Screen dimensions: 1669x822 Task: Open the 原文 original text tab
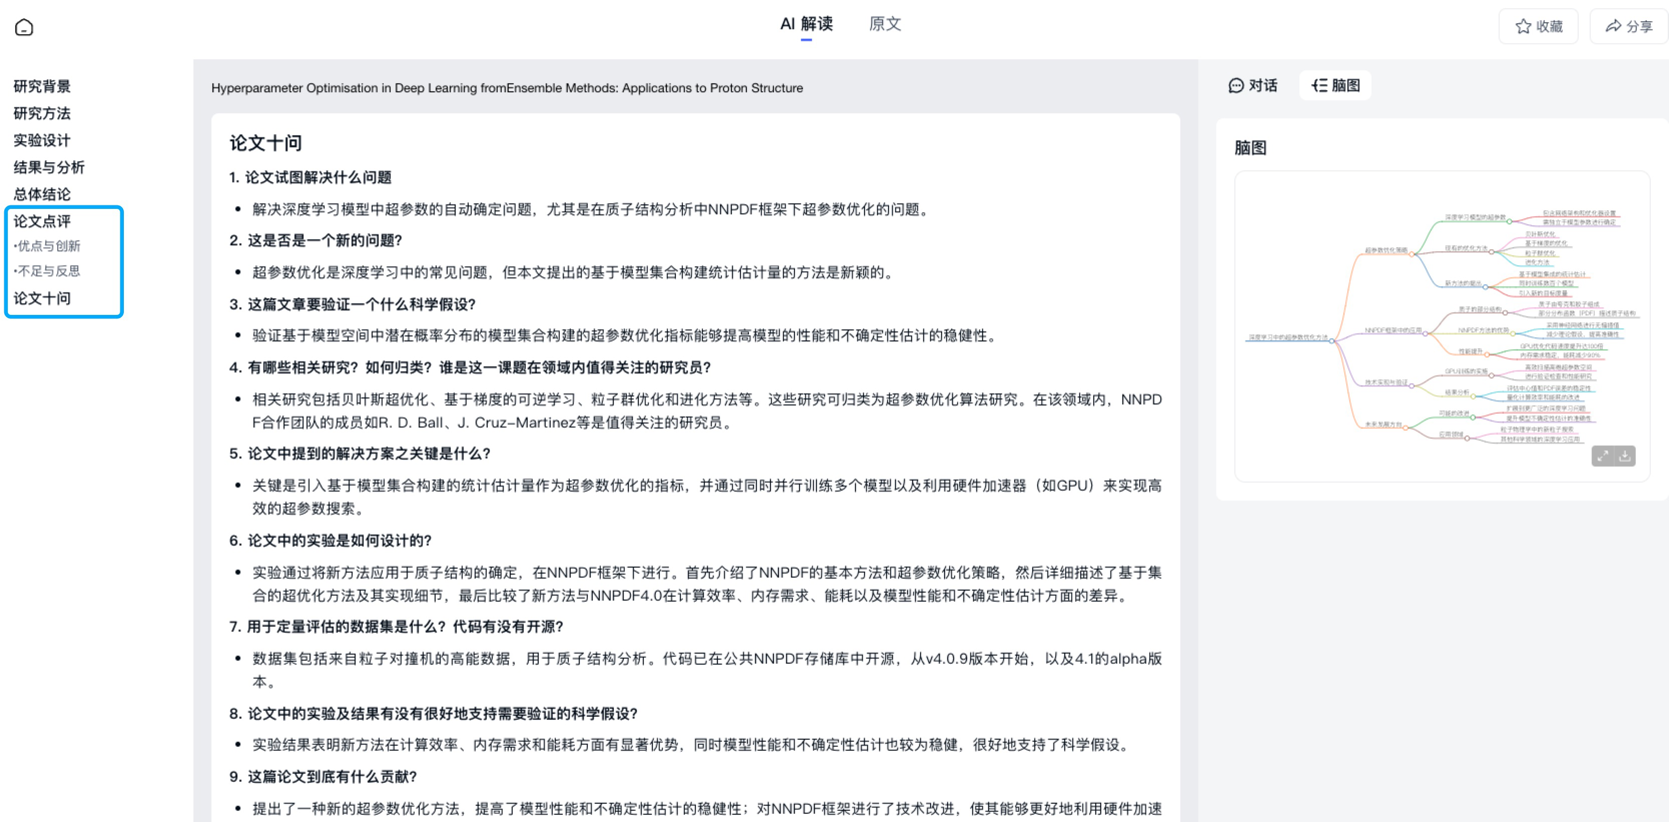[885, 24]
